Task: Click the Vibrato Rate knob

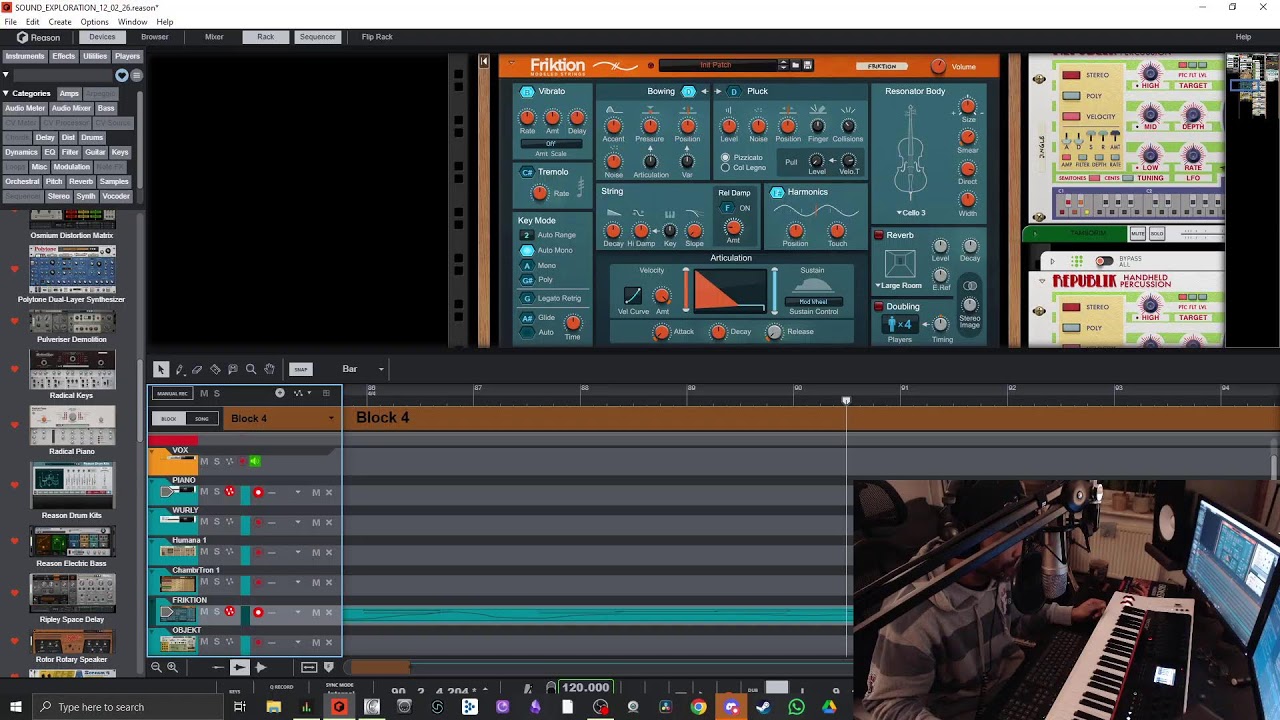Action: point(527,118)
